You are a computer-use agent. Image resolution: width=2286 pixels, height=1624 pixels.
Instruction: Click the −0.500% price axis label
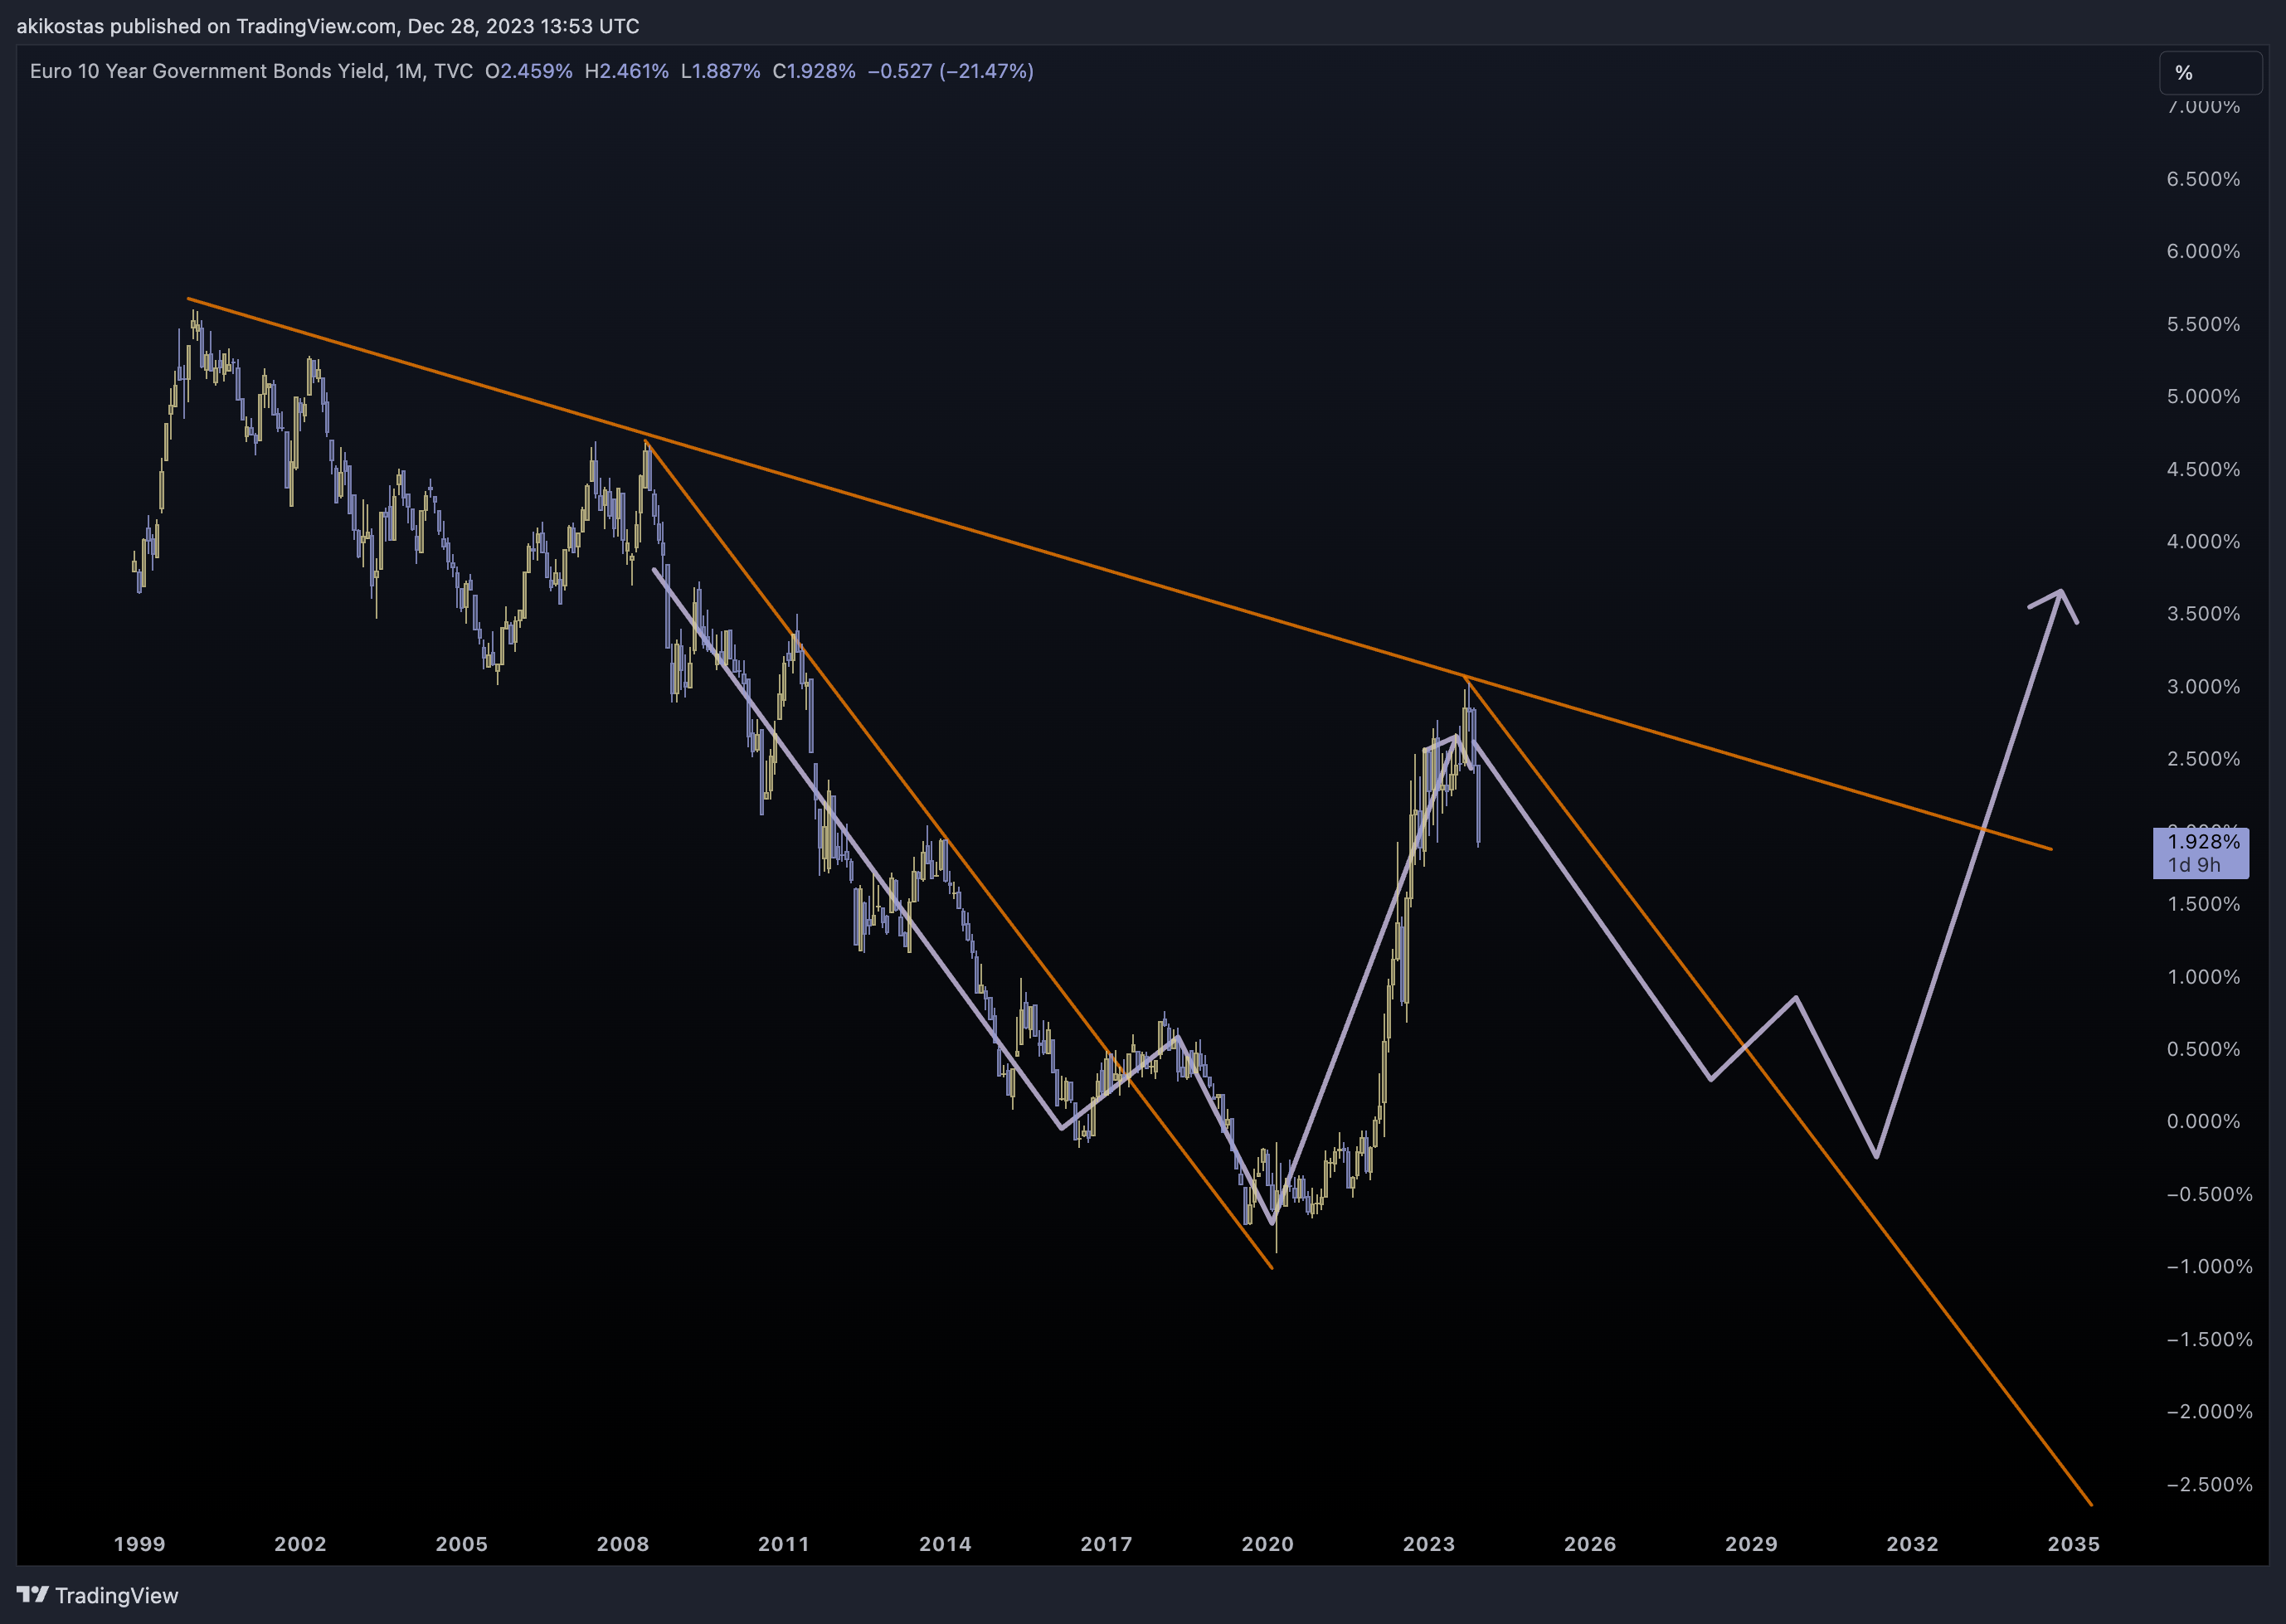[x=2210, y=1194]
